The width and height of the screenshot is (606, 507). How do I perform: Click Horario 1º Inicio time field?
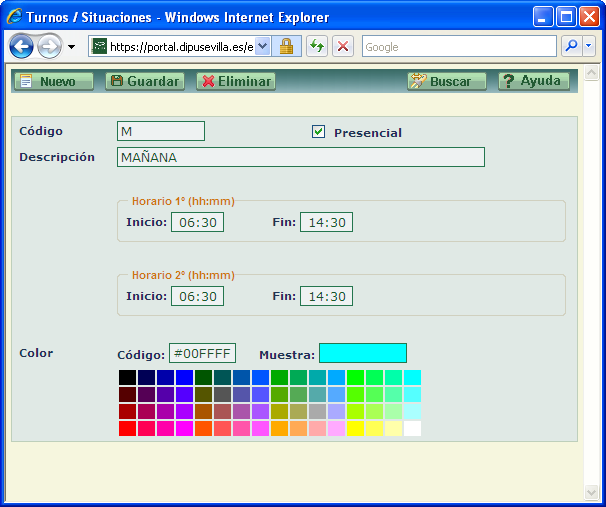[197, 222]
